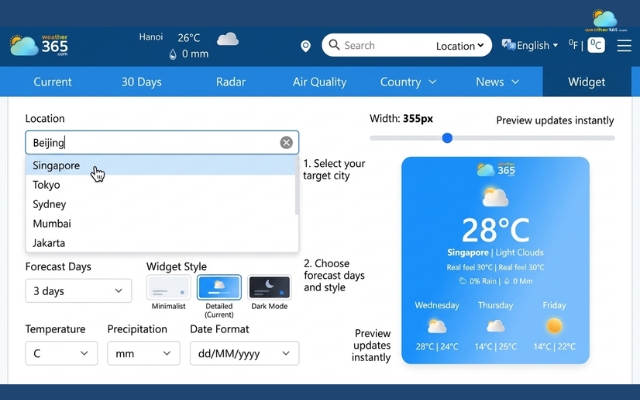Click the raindrop icon next to 0 mm
Viewport: 640px width, 400px height.
pyautogui.click(x=173, y=54)
